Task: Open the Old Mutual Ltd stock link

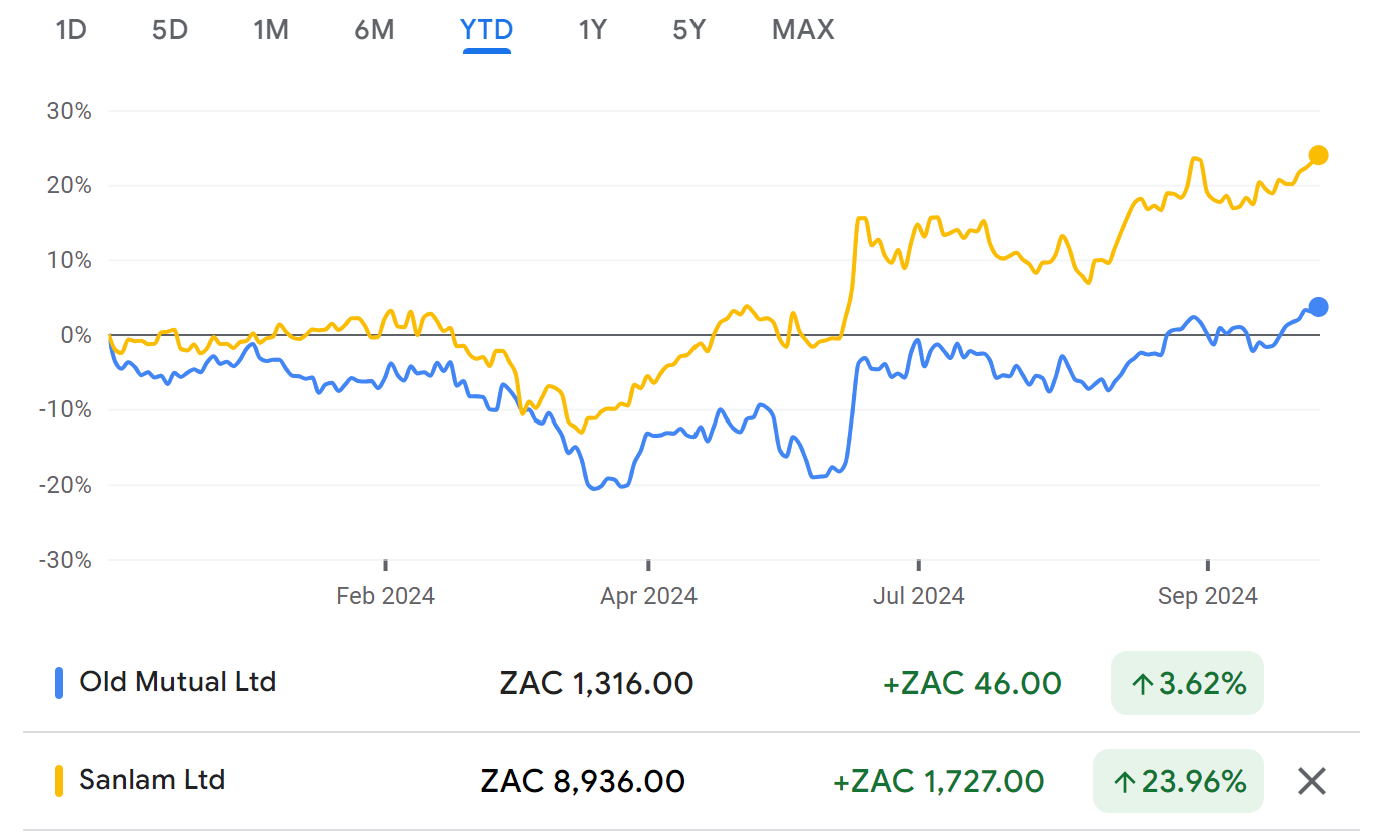Action: click(x=177, y=683)
